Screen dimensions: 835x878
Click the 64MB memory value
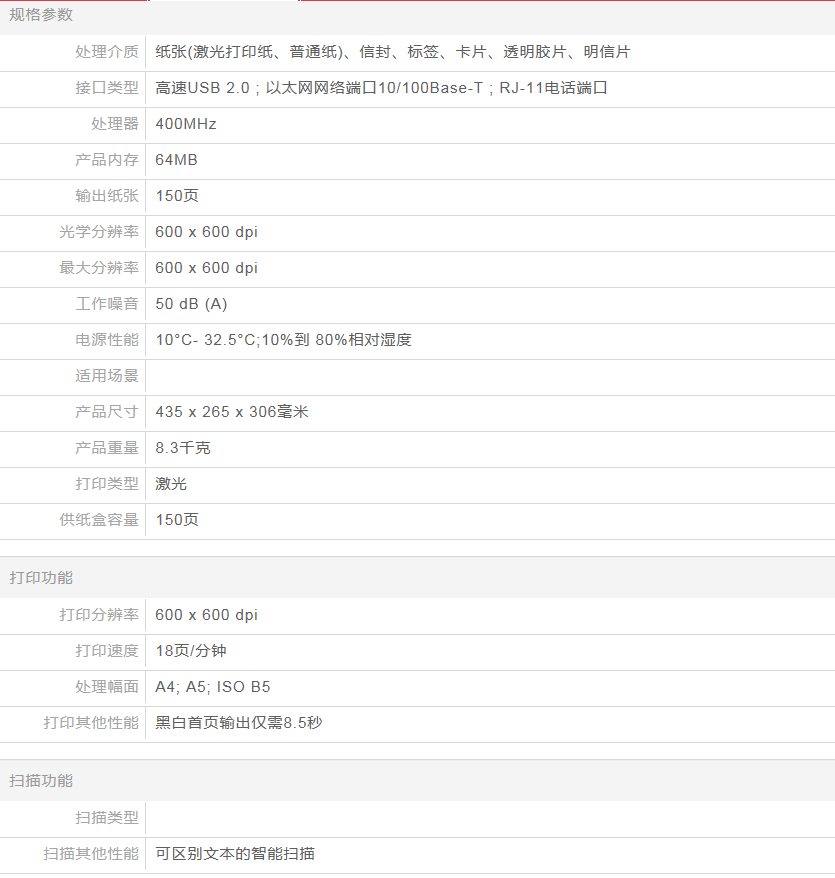[x=177, y=160]
